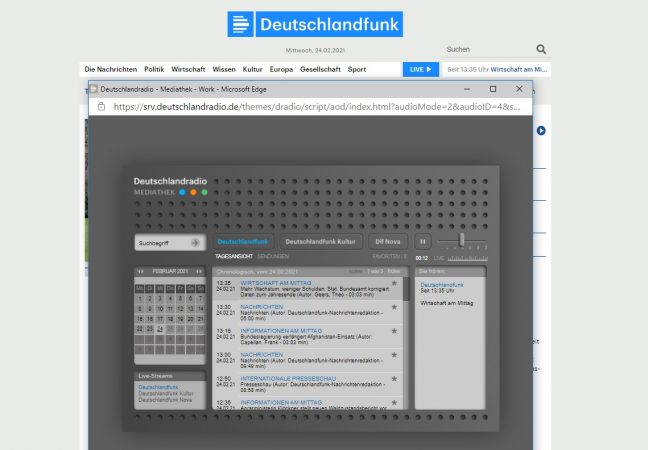This screenshot has height=450, width=648.
Task: Open the Europa section
Action: [x=281, y=69]
